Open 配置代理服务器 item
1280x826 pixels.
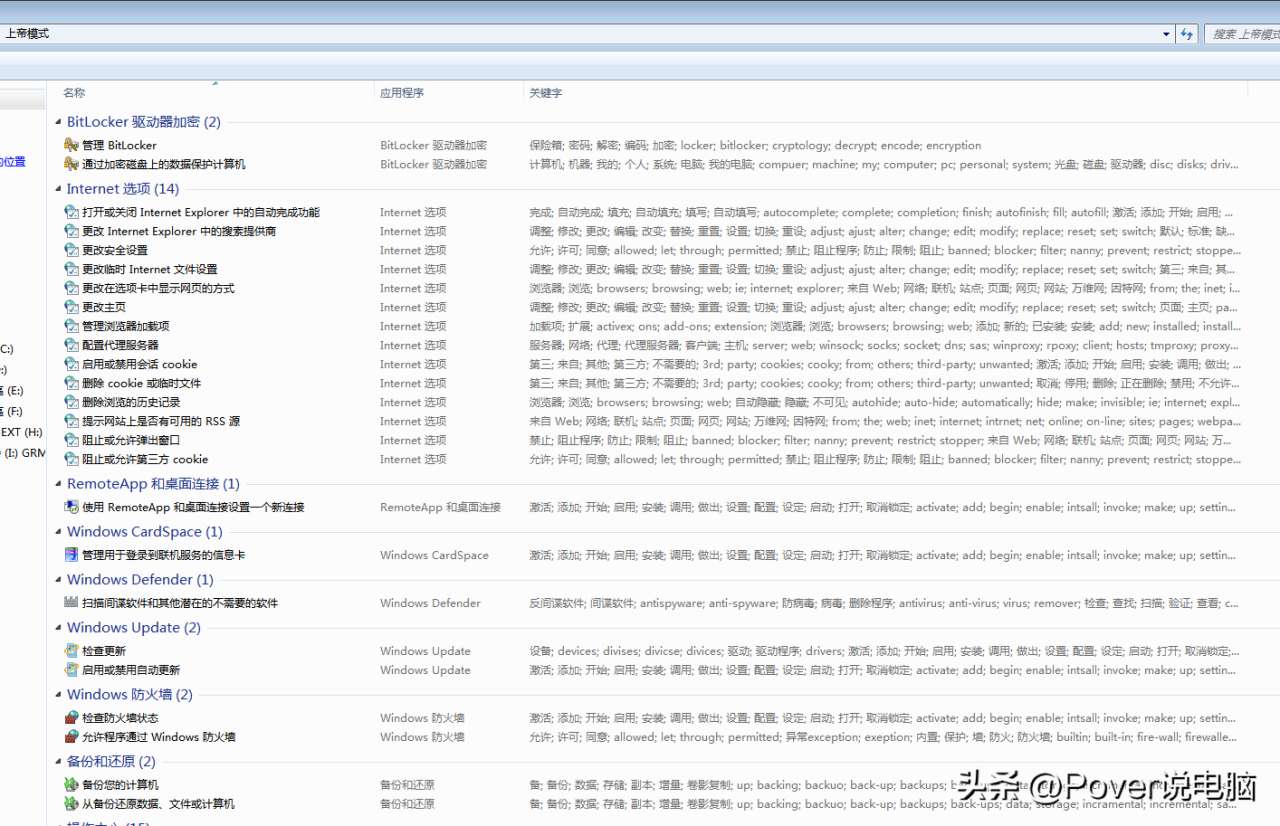click(120, 345)
